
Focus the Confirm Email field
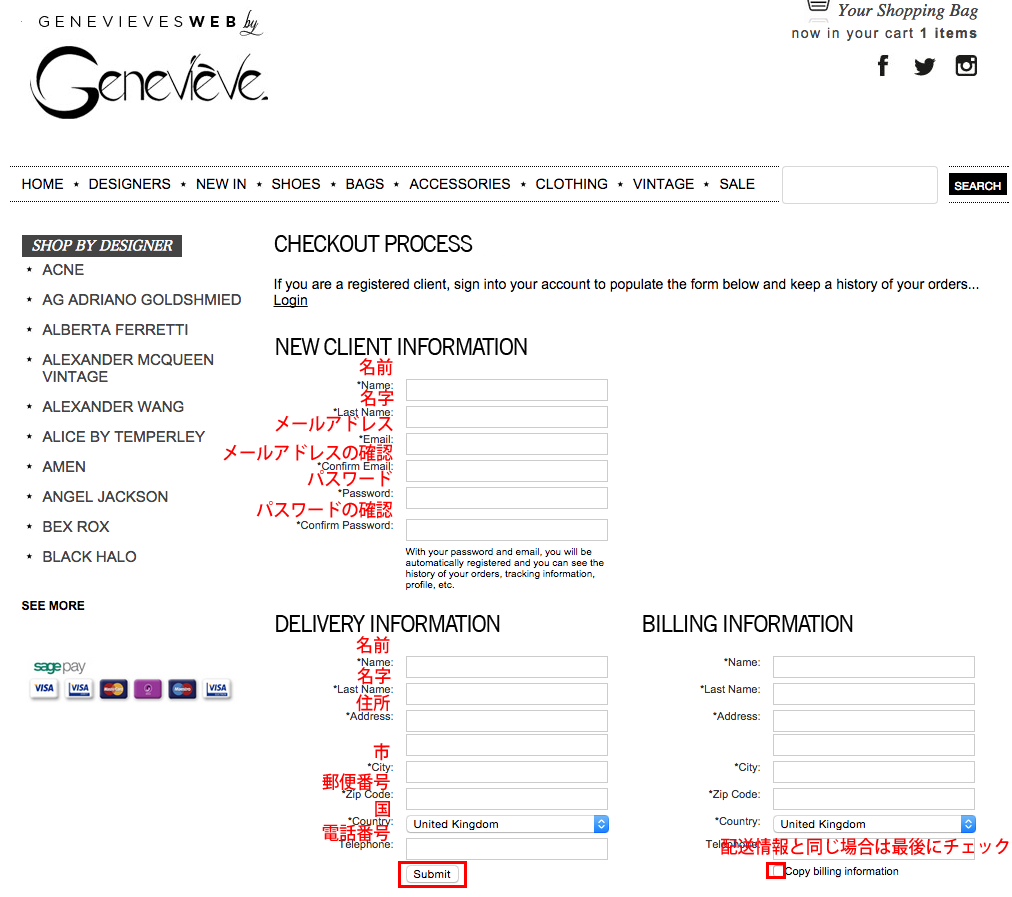click(507, 471)
